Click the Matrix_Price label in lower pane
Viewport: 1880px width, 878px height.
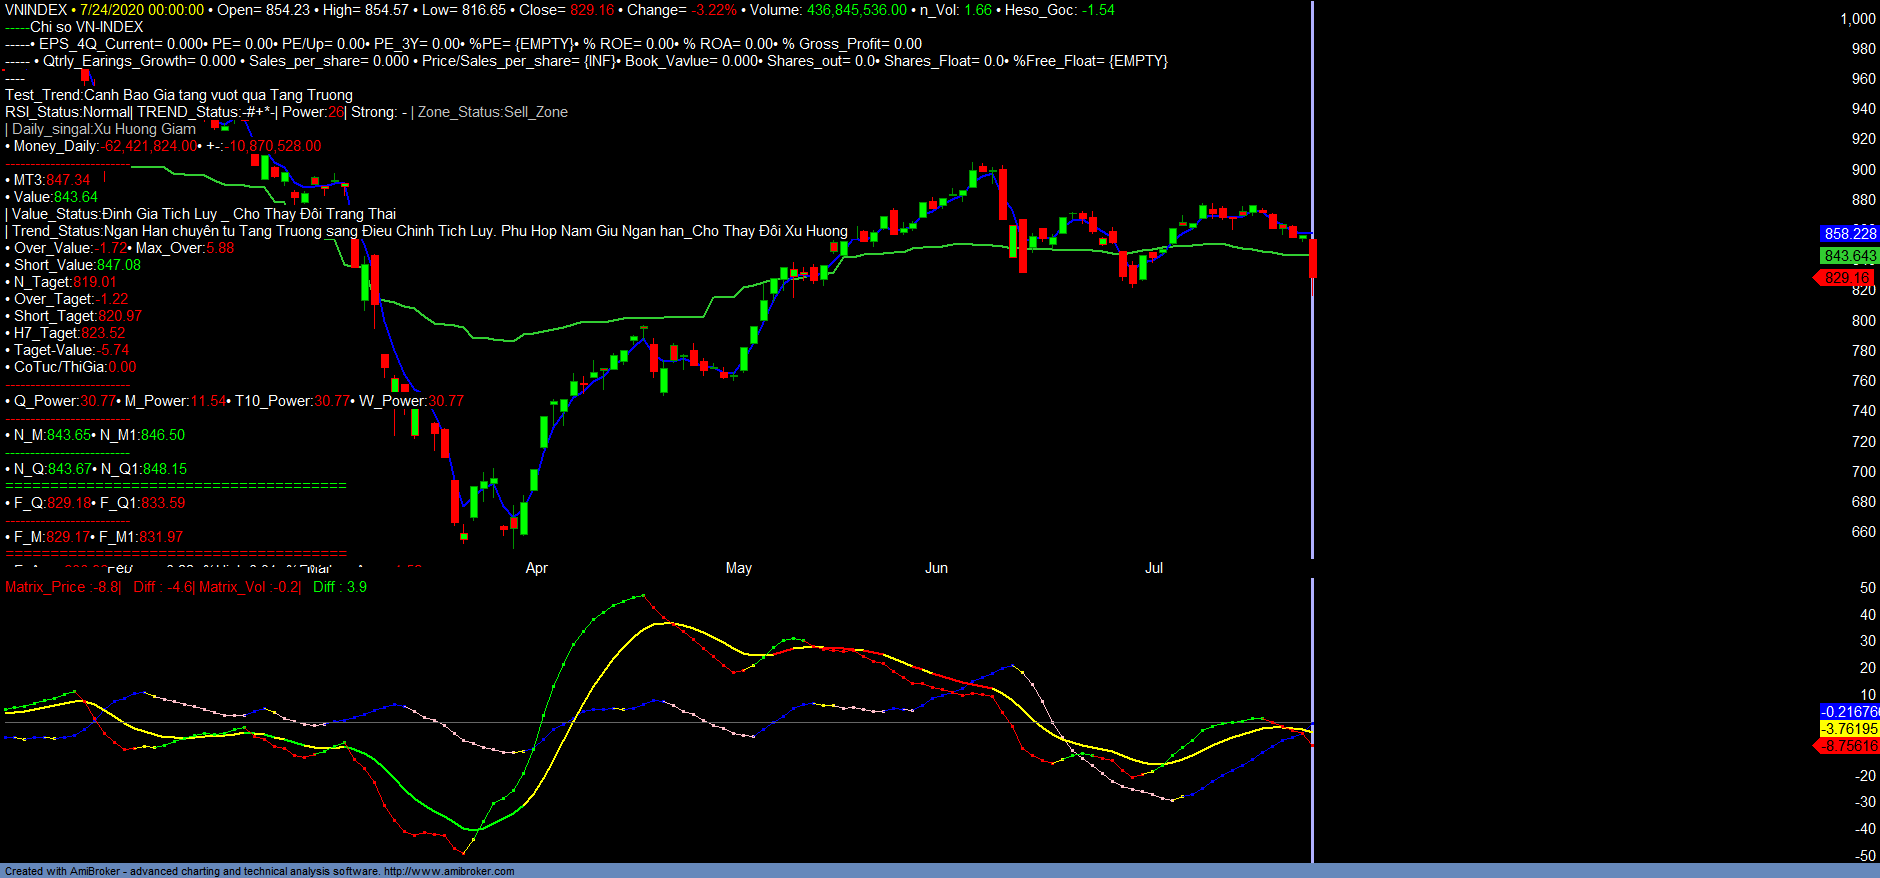click(45, 587)
